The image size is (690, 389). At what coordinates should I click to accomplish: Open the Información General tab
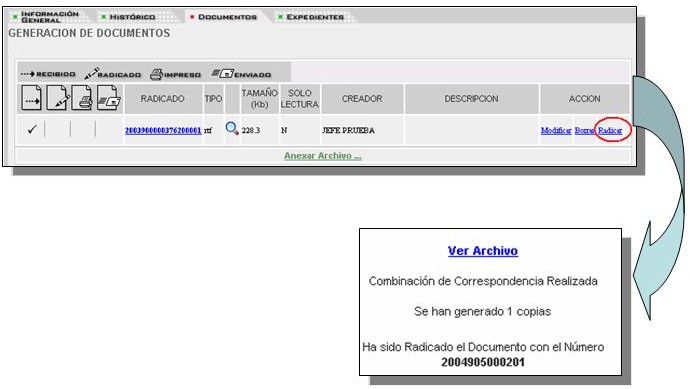tap(50, 17)
